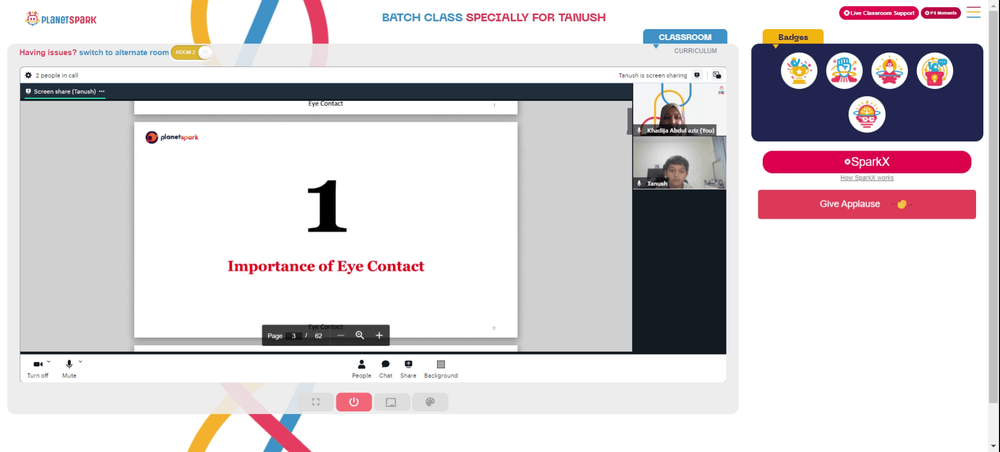Switch to the CLASSROOM tab
The height and width of the screenshot is (452, 1000).
(684, 37)
